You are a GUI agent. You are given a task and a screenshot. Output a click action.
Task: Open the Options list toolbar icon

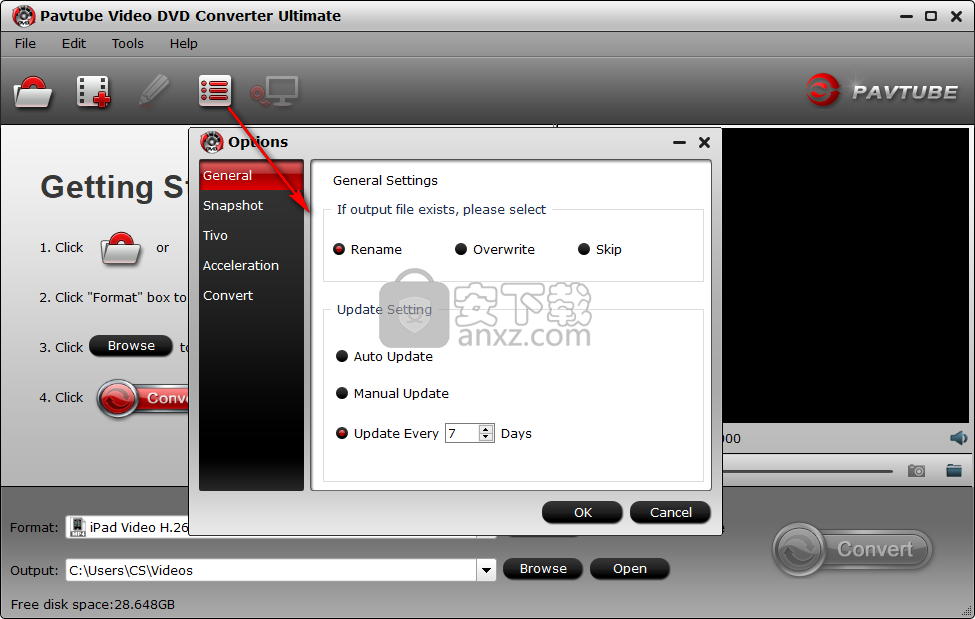click(x=215, y=91)
